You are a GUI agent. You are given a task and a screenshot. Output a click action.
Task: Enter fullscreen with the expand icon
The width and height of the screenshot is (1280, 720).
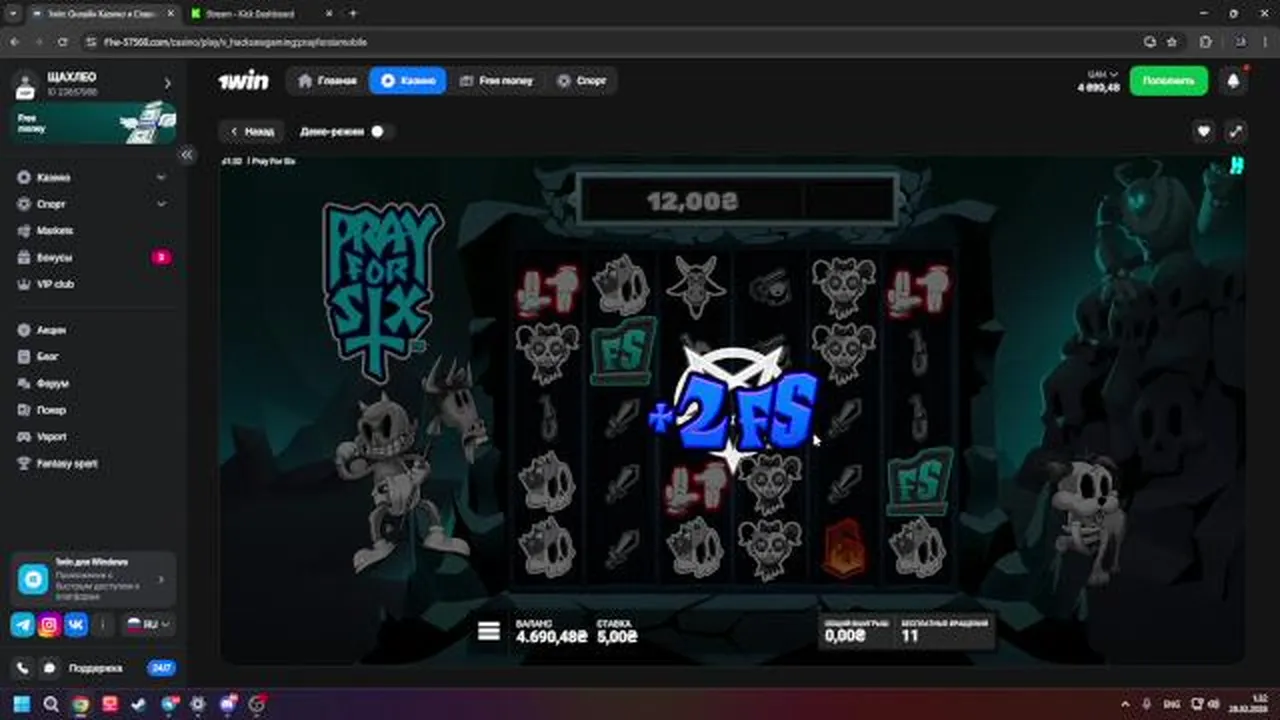1236,131
